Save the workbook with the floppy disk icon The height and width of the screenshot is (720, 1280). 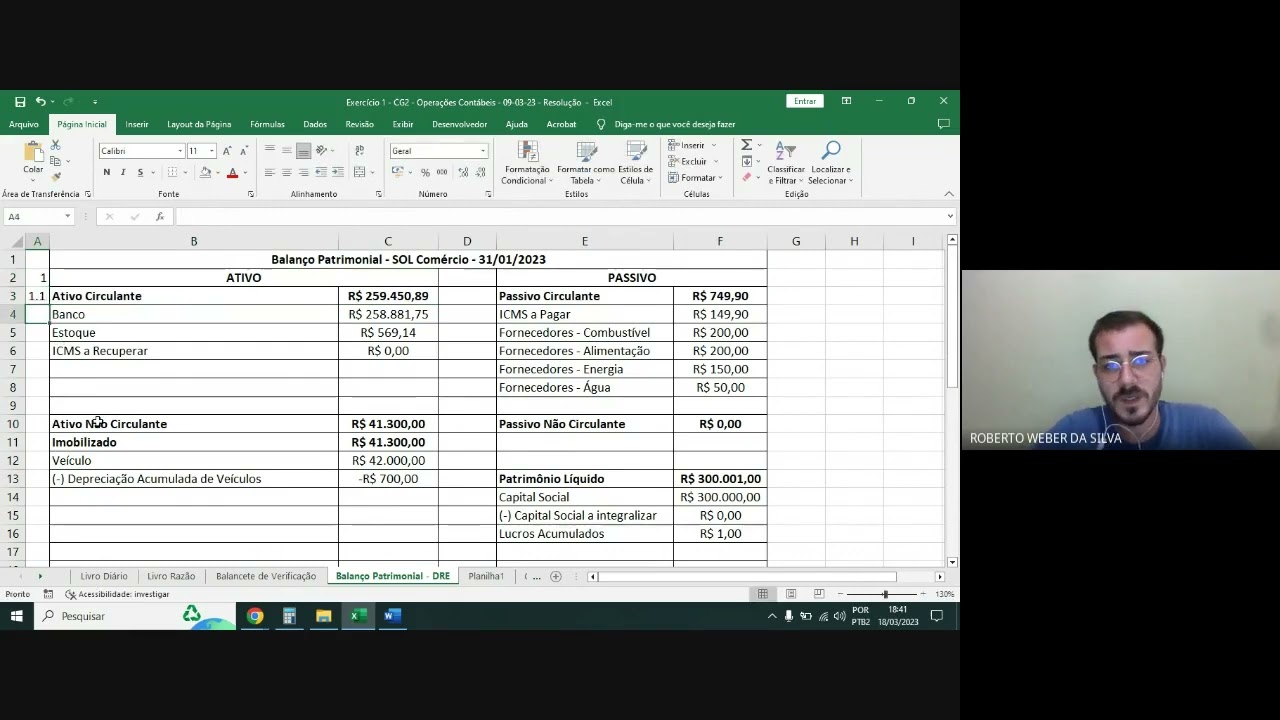click(x=20, y=102)
